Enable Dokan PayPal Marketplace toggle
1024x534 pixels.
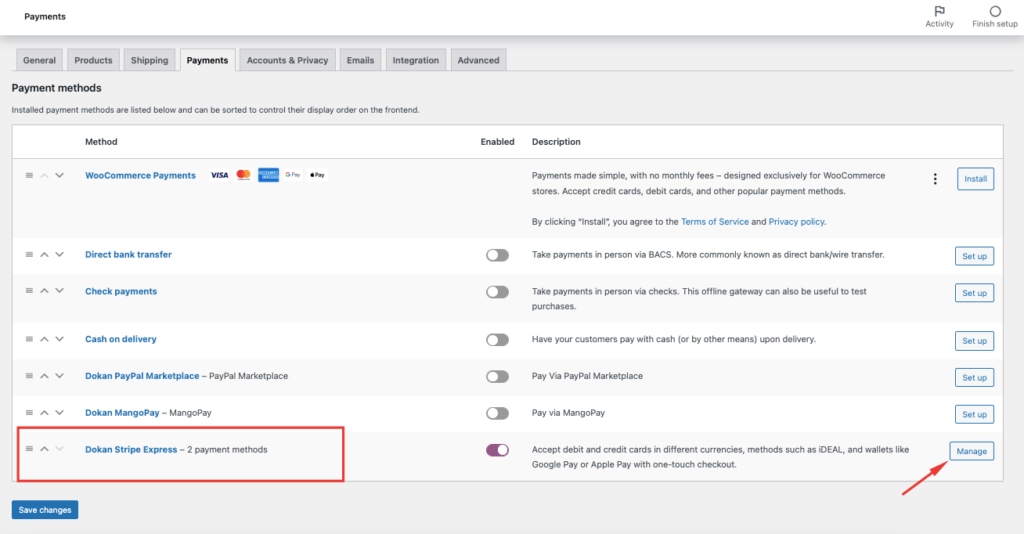point(497,377)
